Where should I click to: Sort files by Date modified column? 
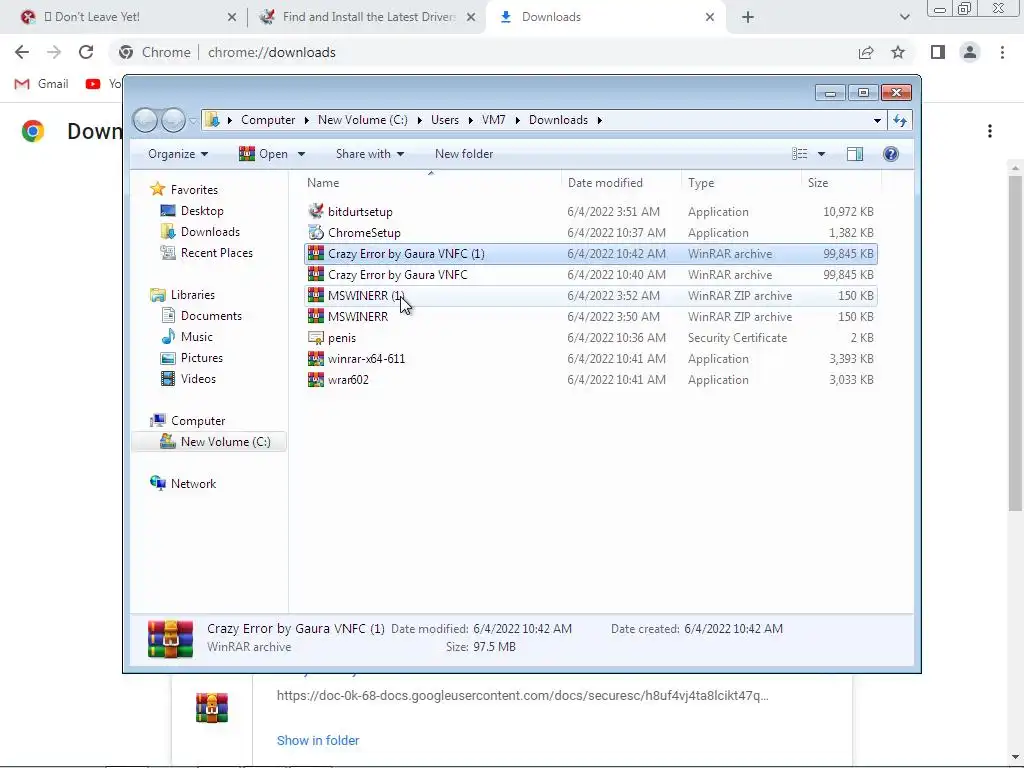tap(621, 183)
